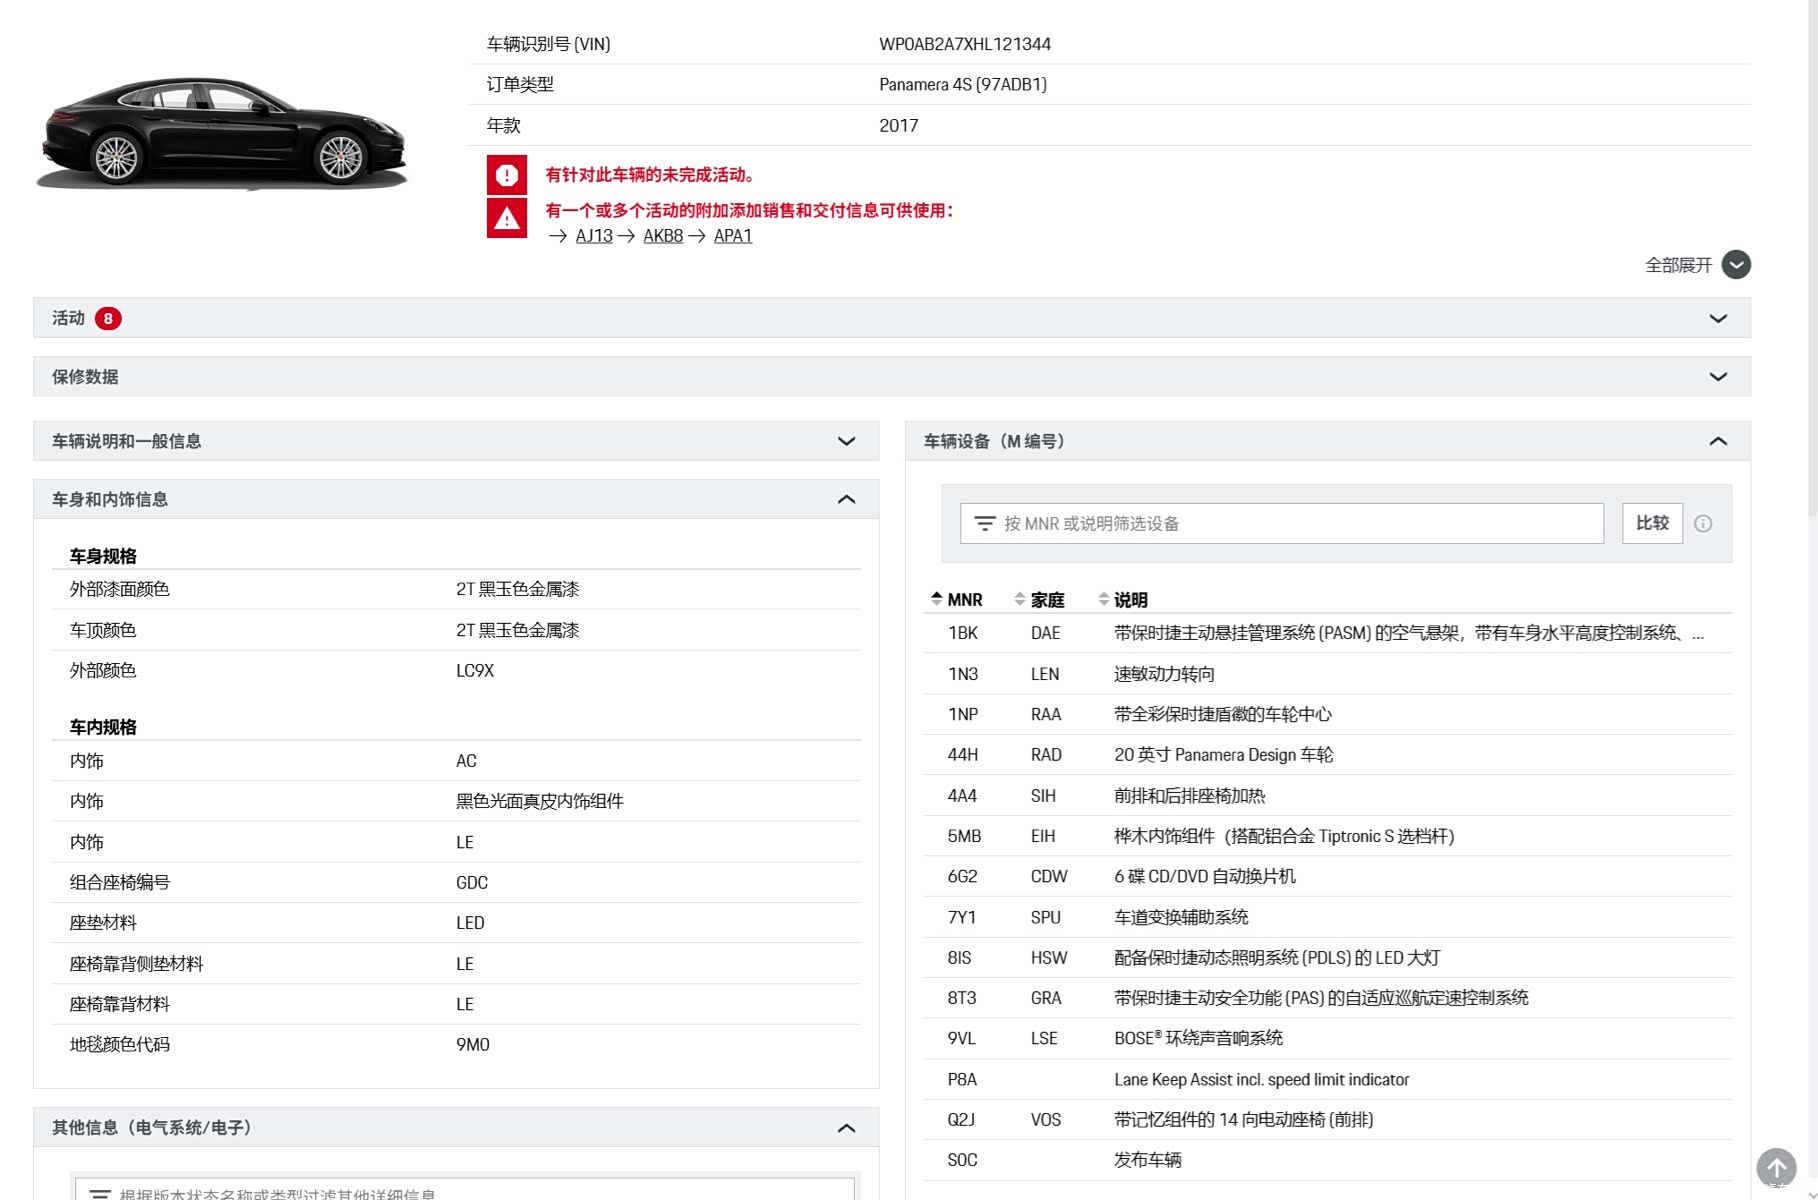Click the seat combination code GDC
The height and width of the screenshot is (1200, 1818).
(472, 883)
